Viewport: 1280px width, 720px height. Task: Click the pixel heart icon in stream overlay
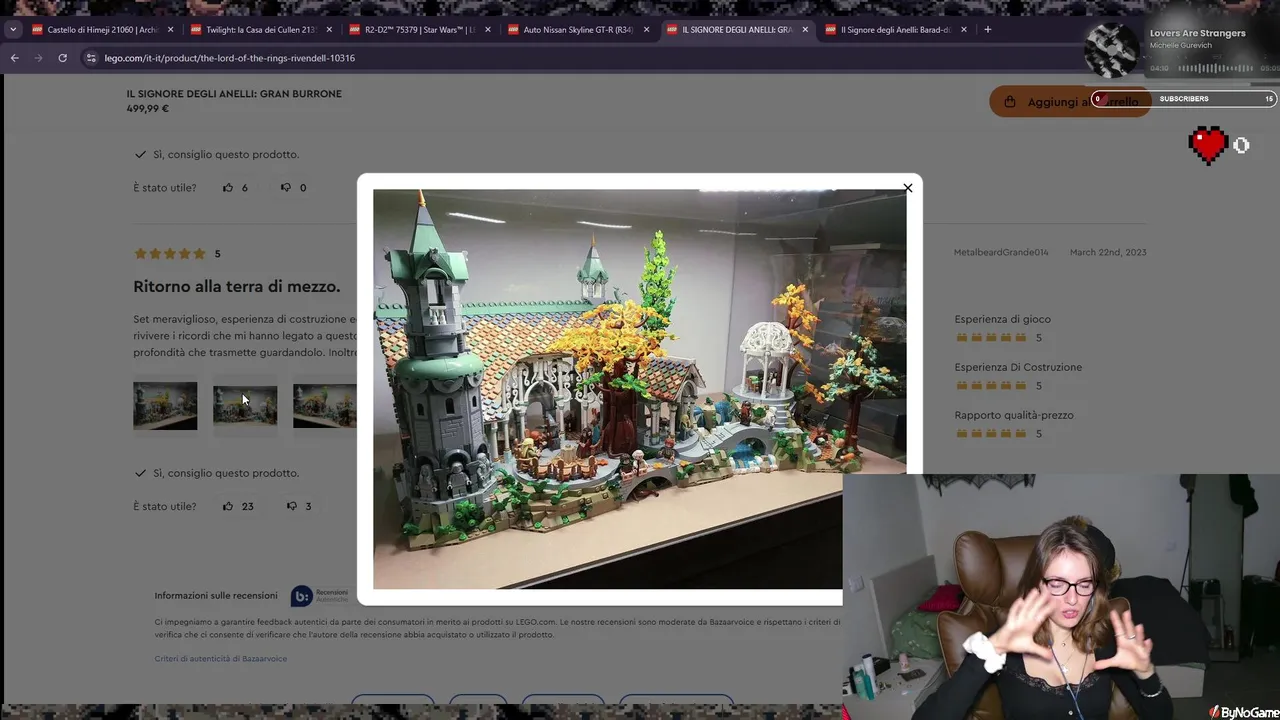tap(1208, 145)
